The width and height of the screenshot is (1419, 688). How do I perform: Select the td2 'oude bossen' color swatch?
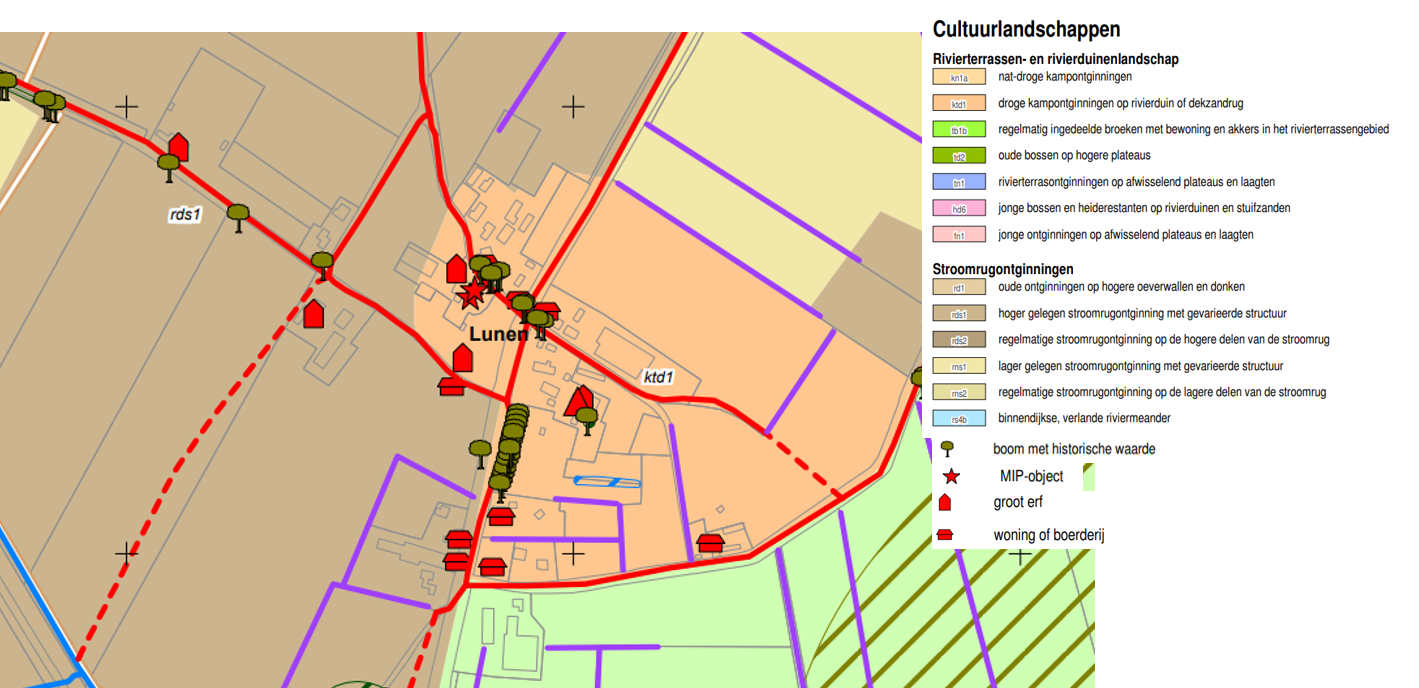click(959, 155)
